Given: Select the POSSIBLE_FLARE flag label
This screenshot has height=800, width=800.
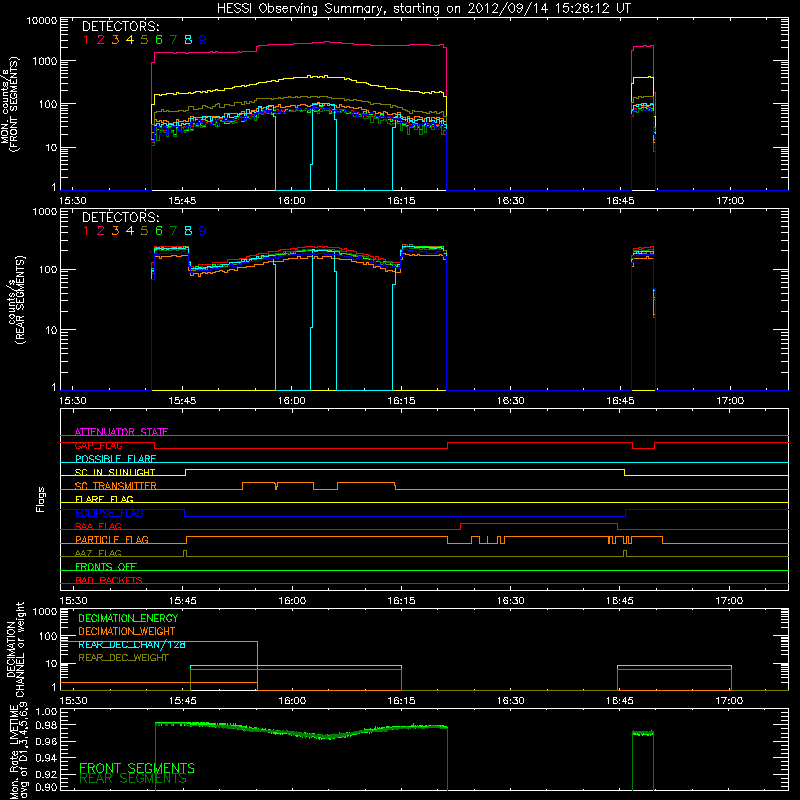Looking at the screenshot, I should point(115,459).
